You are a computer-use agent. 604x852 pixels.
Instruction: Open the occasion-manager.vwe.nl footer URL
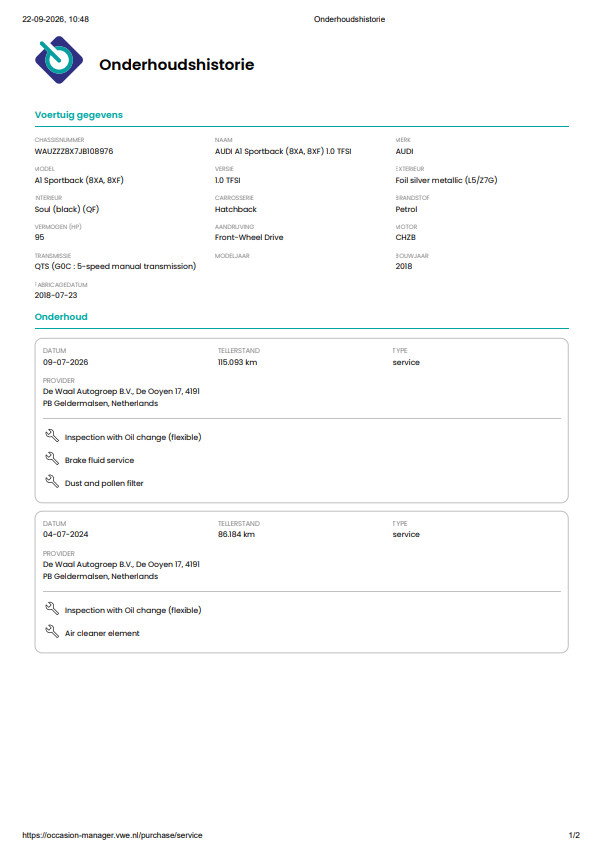coord(112,835)
